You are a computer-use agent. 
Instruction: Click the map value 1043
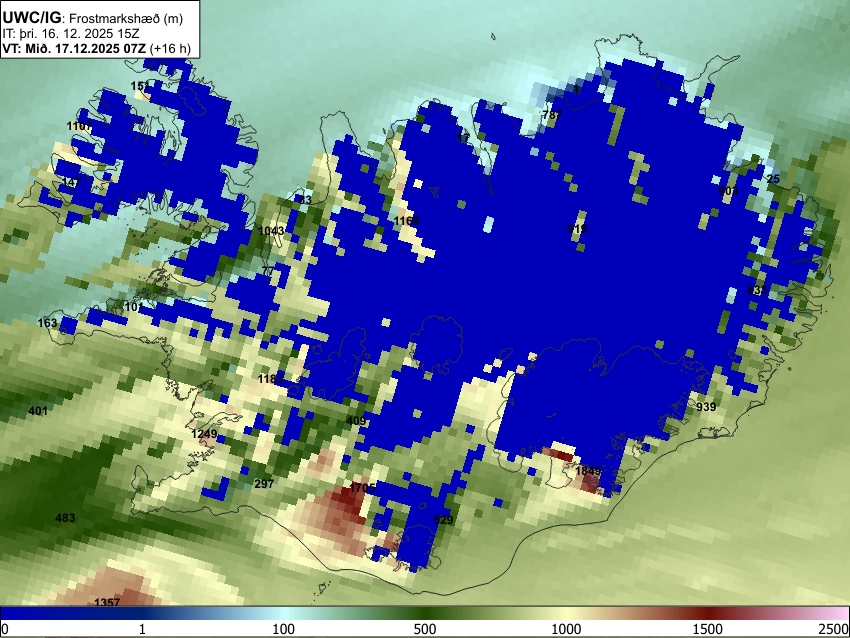(271, 231)
